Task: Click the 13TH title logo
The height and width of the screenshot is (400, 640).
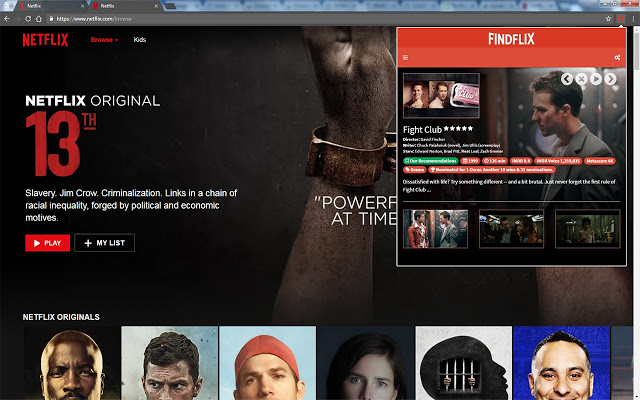Action: (61, 144)
